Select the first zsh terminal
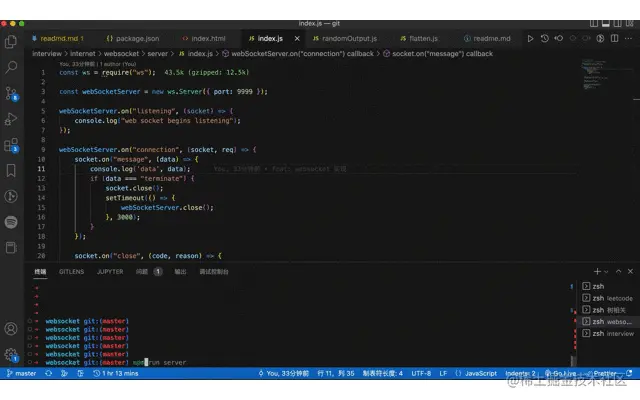Screen dimensions: 640x400 click(x=608, y=286)
